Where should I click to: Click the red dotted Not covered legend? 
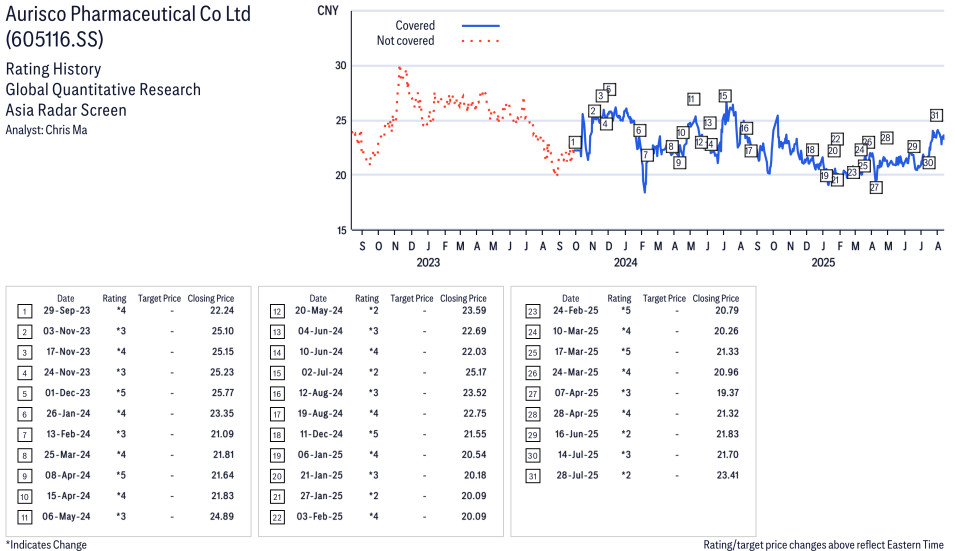tap(481, 41)
